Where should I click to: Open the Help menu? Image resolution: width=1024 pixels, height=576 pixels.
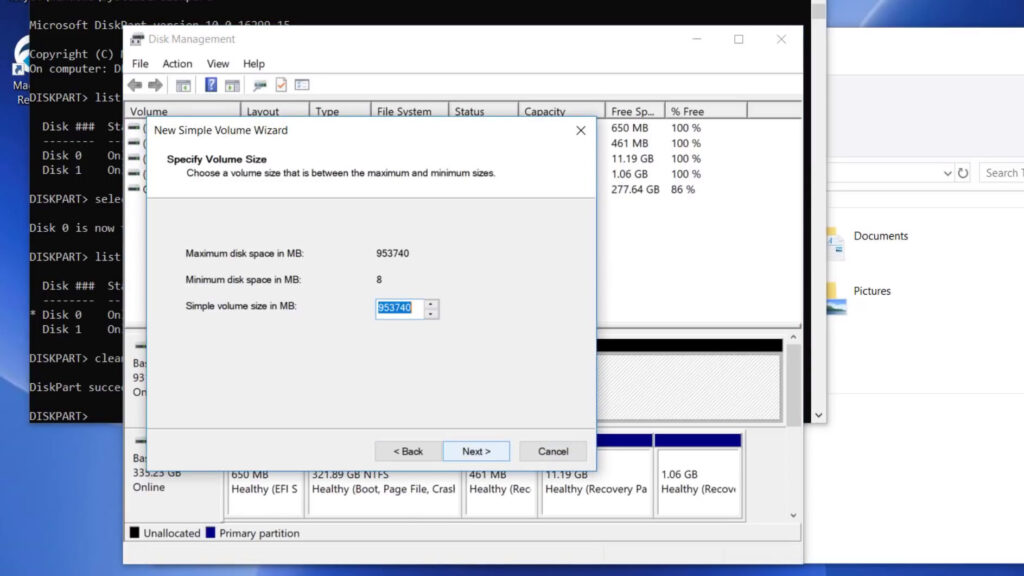click(253, 63)
